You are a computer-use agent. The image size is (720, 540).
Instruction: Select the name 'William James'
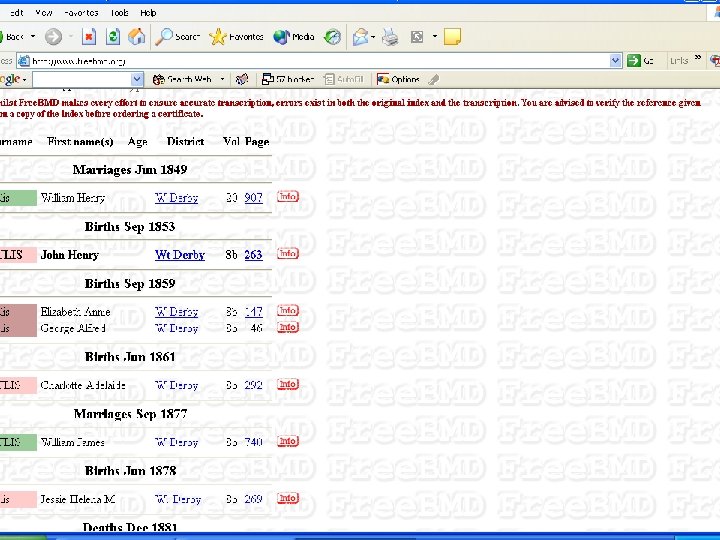point(73,442)
